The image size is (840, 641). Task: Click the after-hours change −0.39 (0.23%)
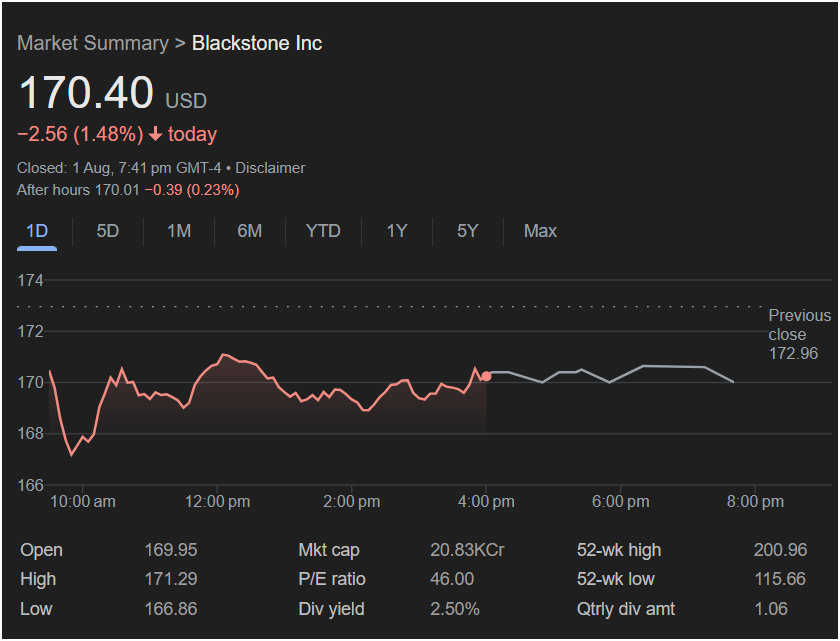click(x=192, y=190)
